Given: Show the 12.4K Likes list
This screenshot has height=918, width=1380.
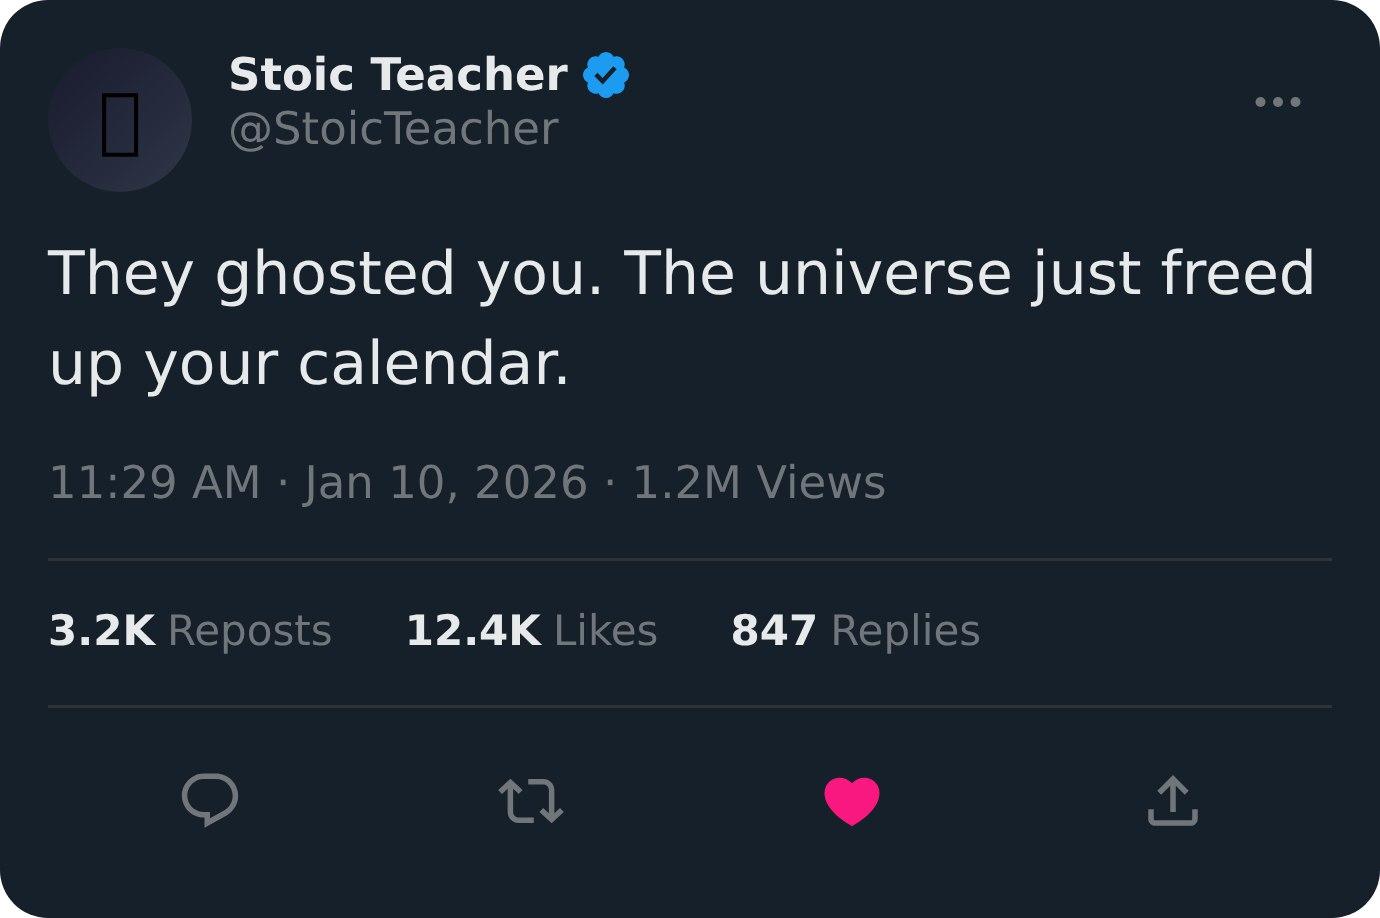Looking at the screenshot, I should click(x=531, y=631).
